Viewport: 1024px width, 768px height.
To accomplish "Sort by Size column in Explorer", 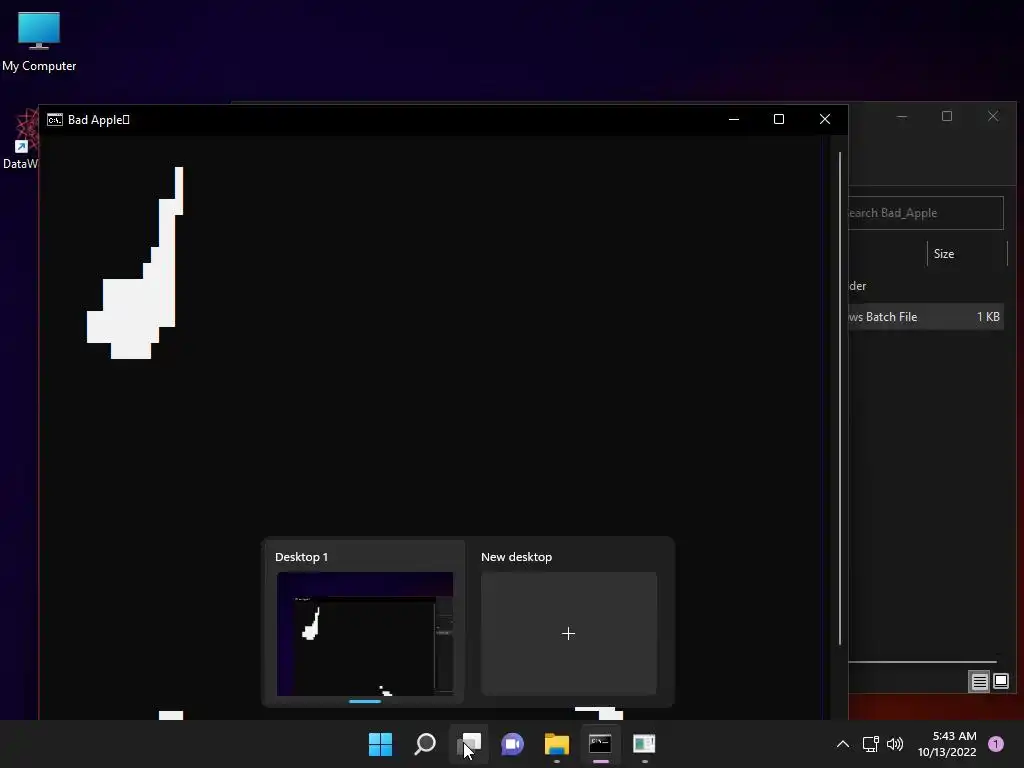I will tap(944, 253).
